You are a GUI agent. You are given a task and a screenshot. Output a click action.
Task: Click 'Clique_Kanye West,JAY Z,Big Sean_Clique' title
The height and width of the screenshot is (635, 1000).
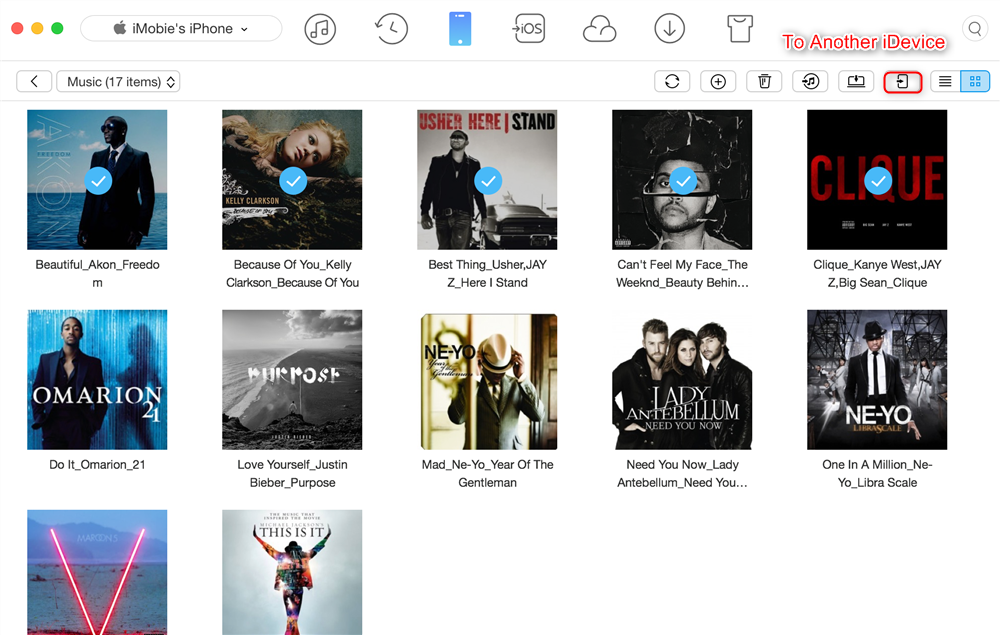pos(877,274)
